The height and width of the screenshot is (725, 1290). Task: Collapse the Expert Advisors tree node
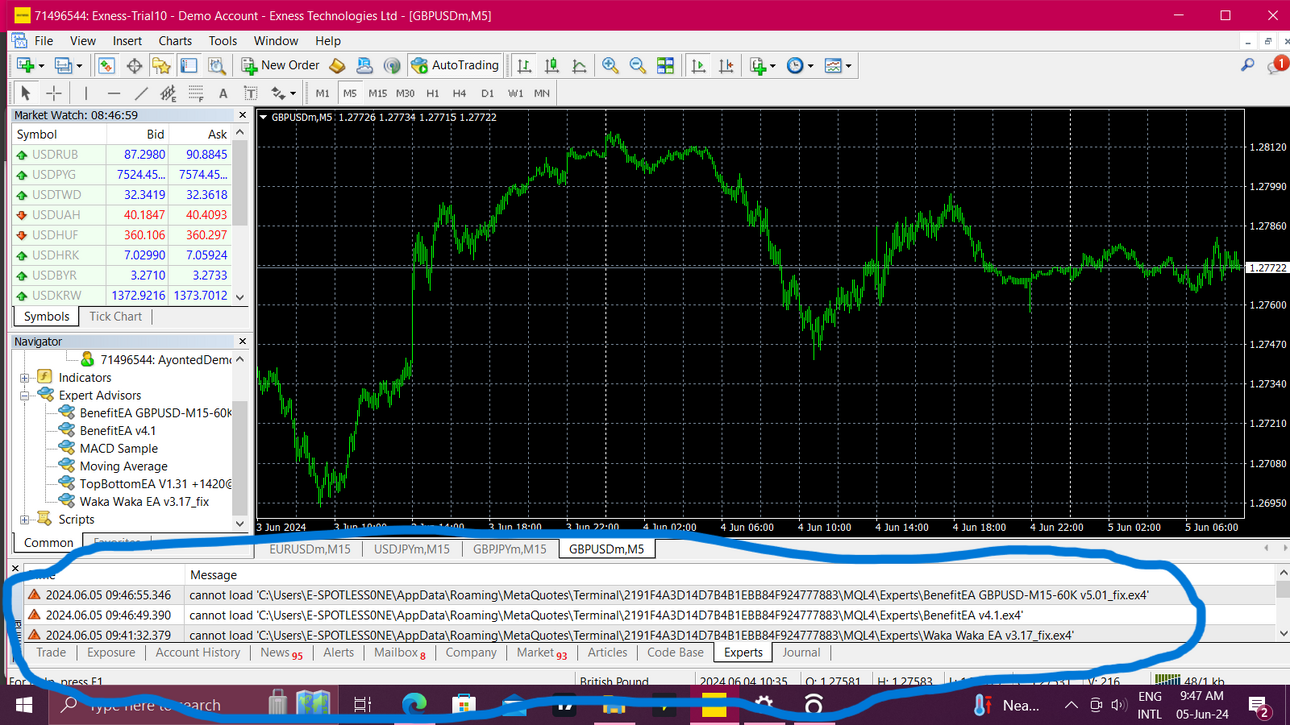click(25, 396)
